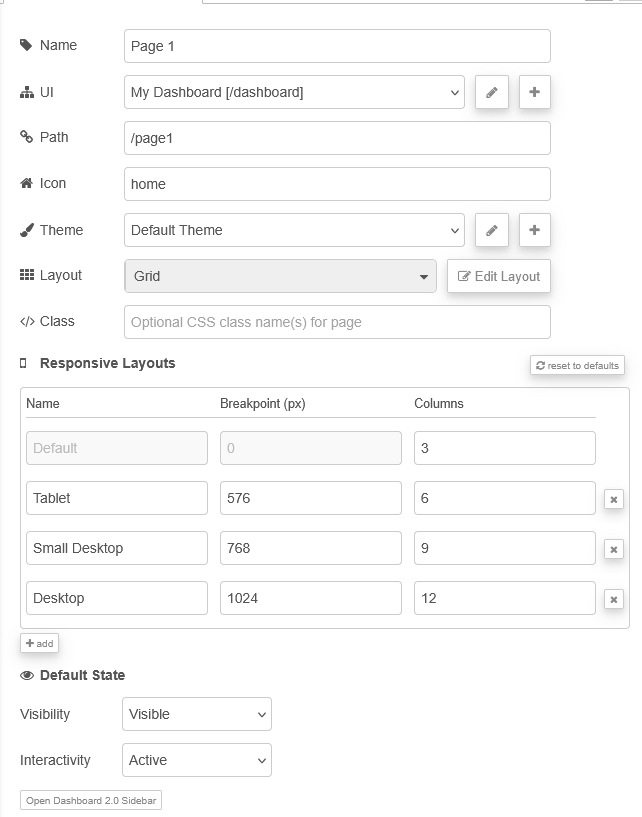Expand the Theme dropdown
This screenshot has height=817, width=642.
point(294,230)
